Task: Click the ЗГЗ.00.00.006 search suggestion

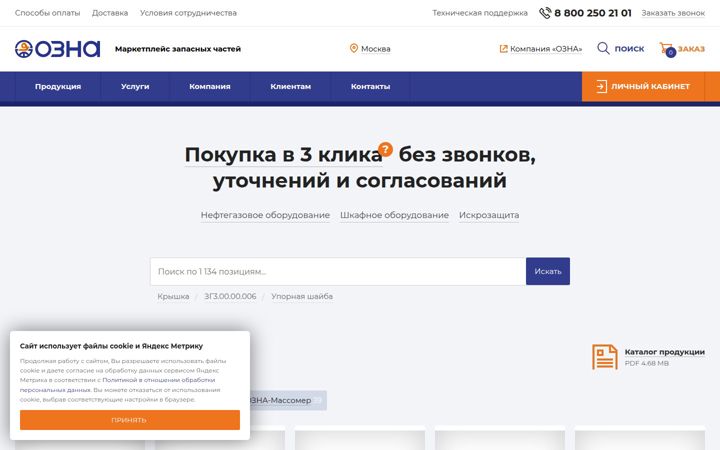Action: 230,297
